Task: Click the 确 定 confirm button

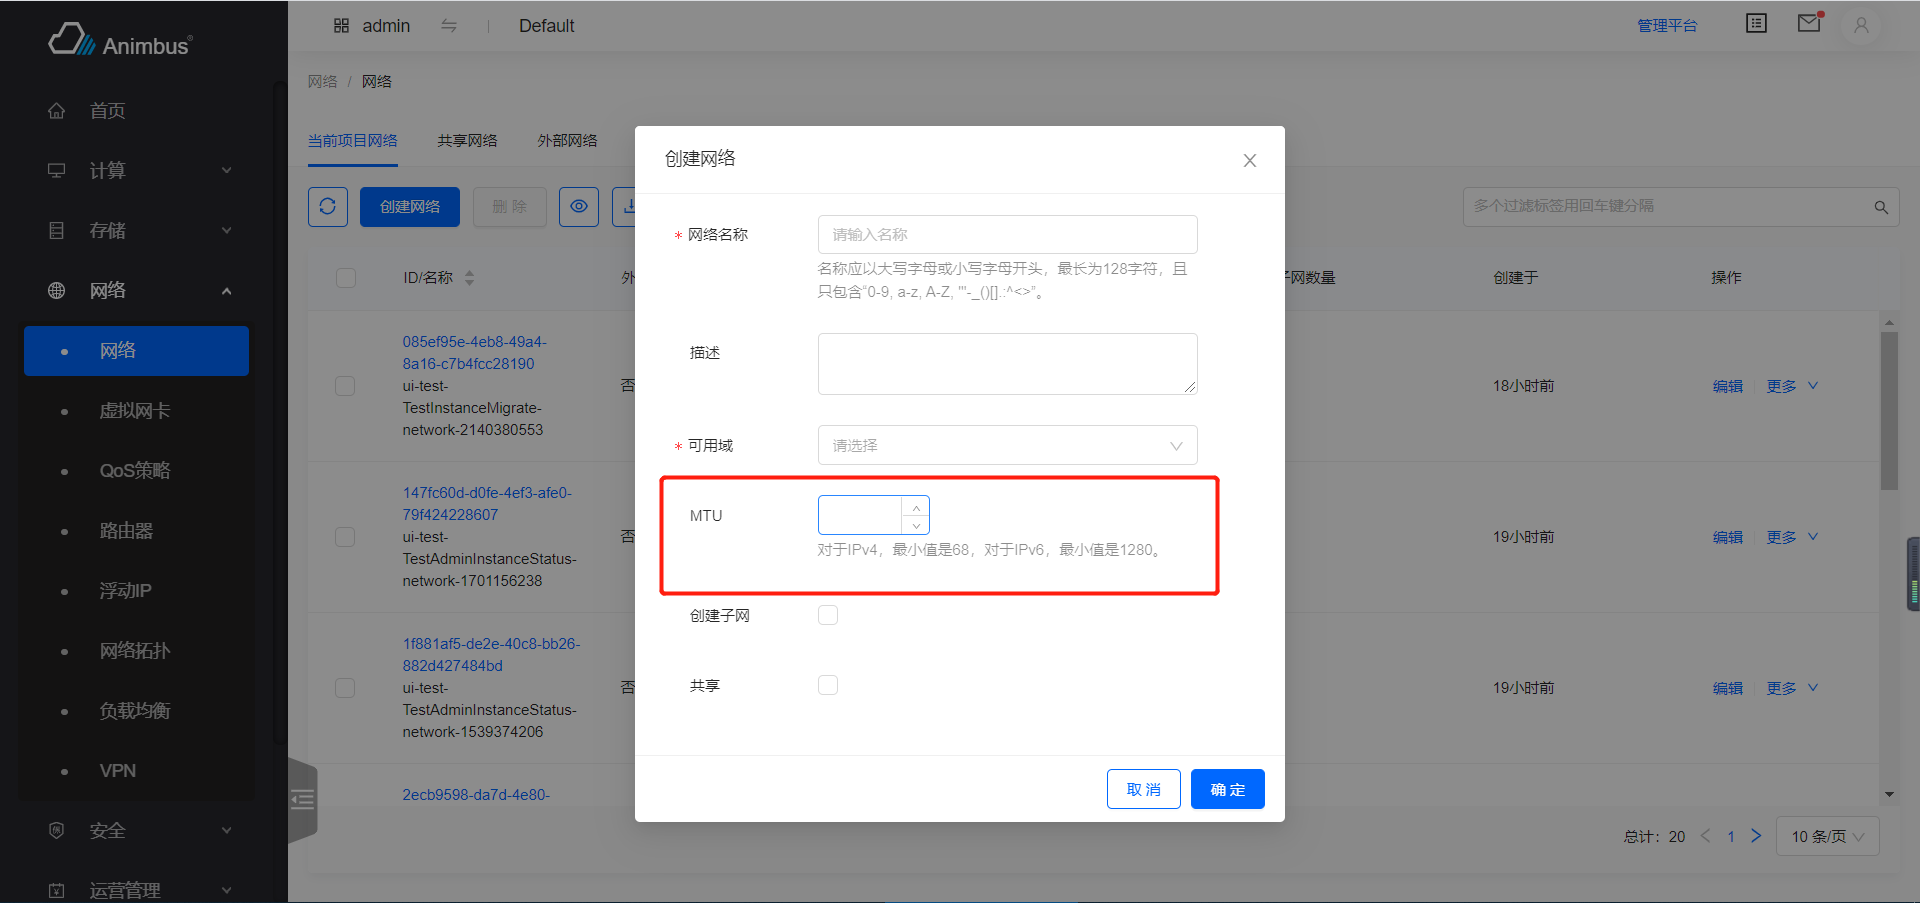Action: pyautogui.click(x=1227, y=788)
